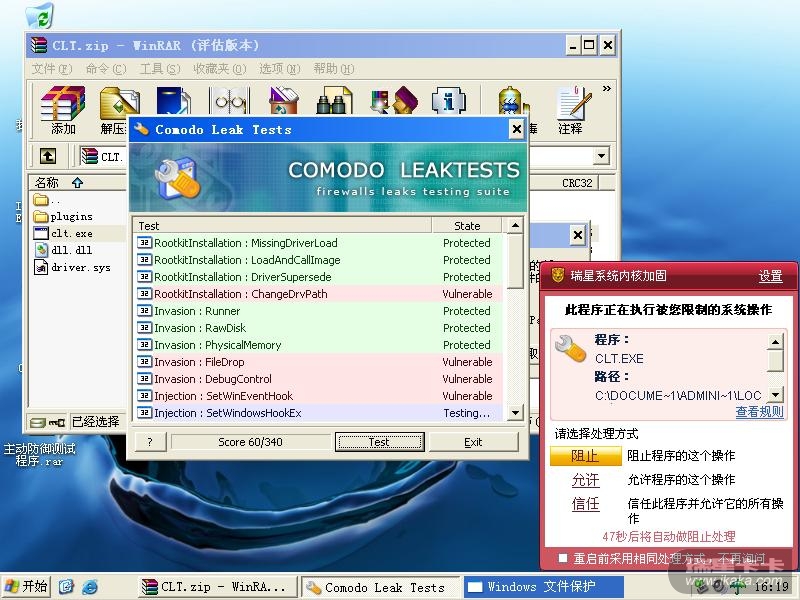The width and height of the screenshot is (800, 600).
Task: Click the 查看规则 link in Rising popup
Action: [759, 412]
